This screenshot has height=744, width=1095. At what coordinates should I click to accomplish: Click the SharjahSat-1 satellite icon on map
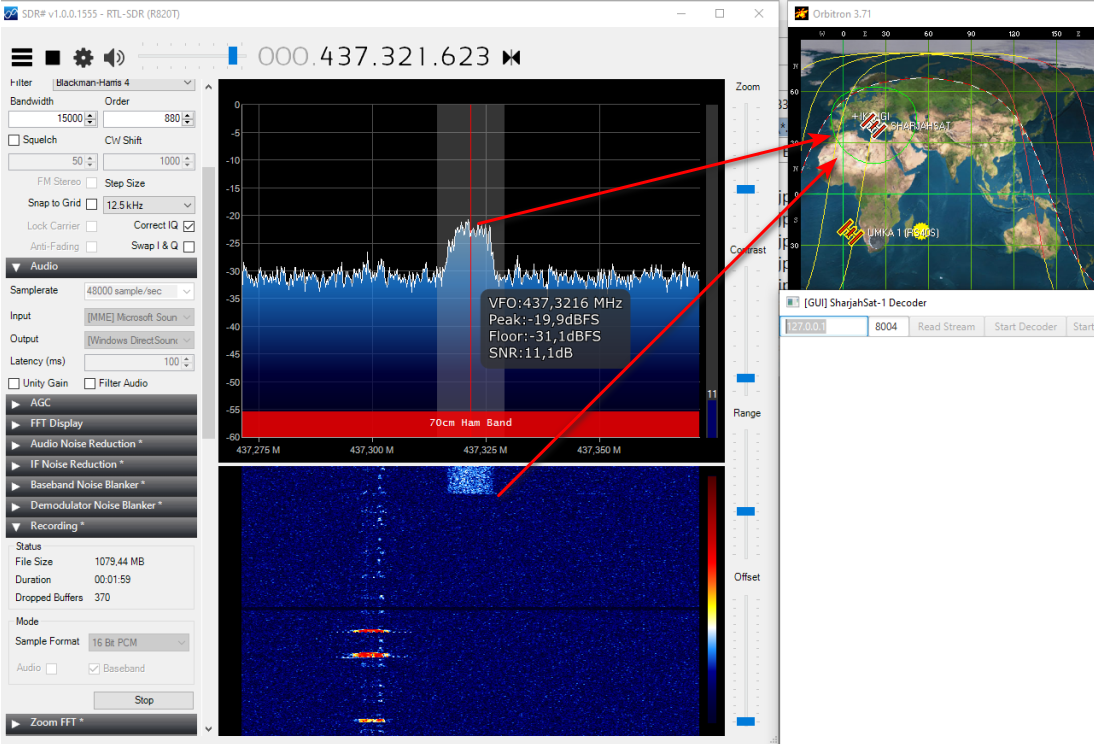pos(872,125)
